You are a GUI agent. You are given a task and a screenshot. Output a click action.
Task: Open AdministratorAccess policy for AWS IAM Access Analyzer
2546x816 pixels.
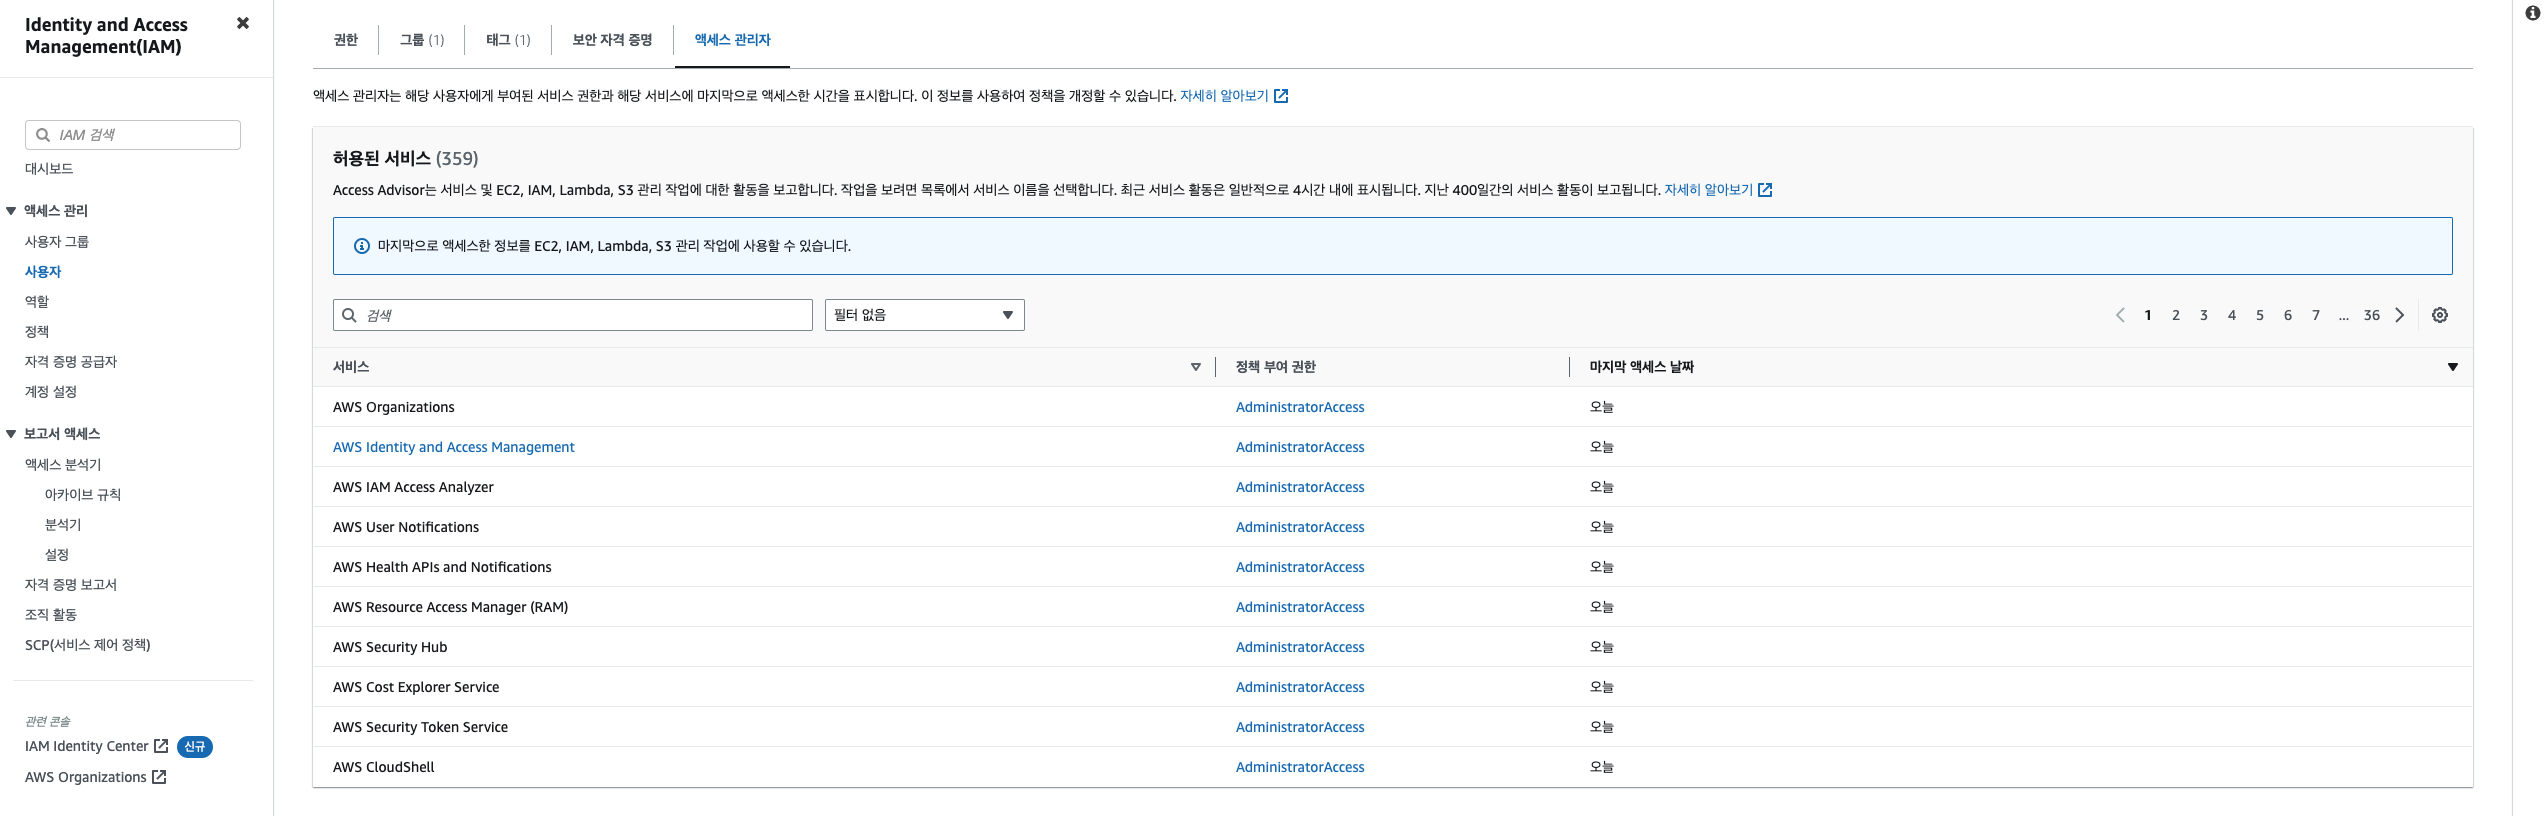tap(1300, 487)
